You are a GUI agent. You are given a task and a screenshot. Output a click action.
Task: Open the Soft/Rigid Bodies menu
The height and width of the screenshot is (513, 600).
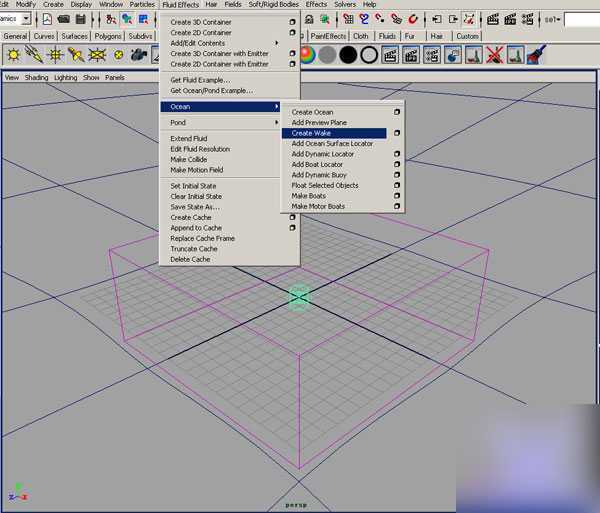tap(274, 5)
